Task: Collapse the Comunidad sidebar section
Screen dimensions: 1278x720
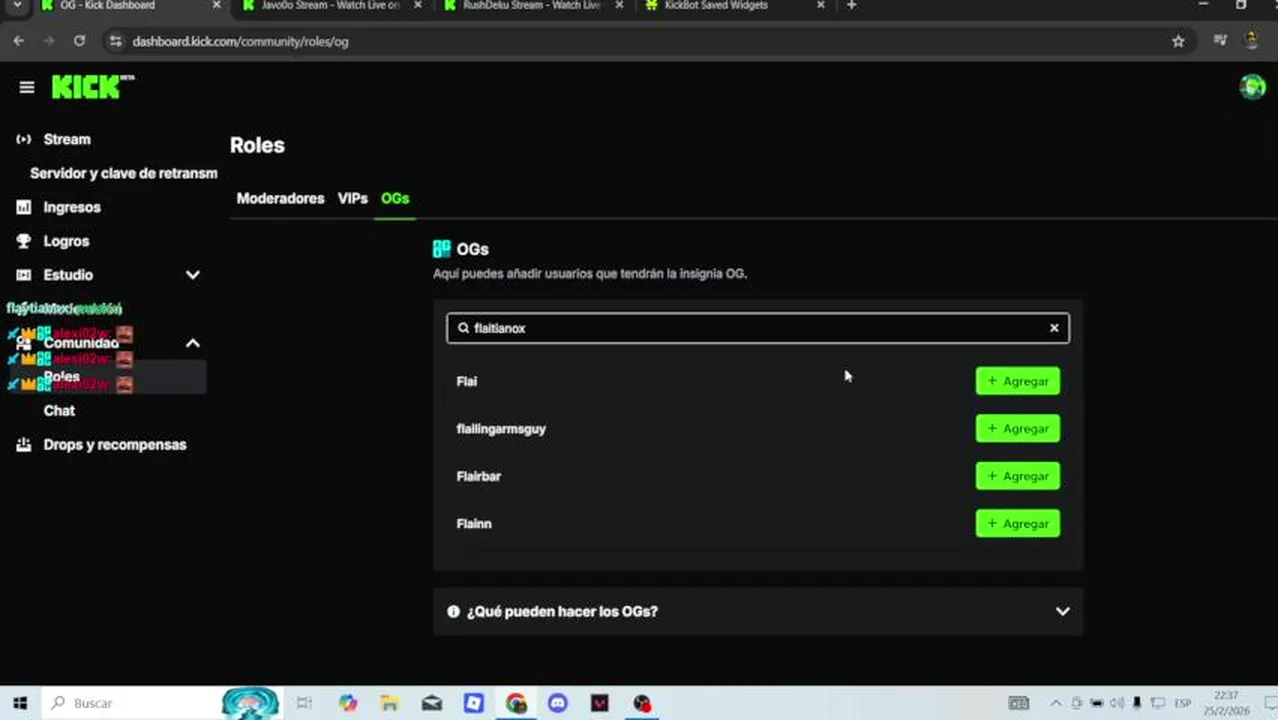Action: pyautogui.click(x=193, y=343)
